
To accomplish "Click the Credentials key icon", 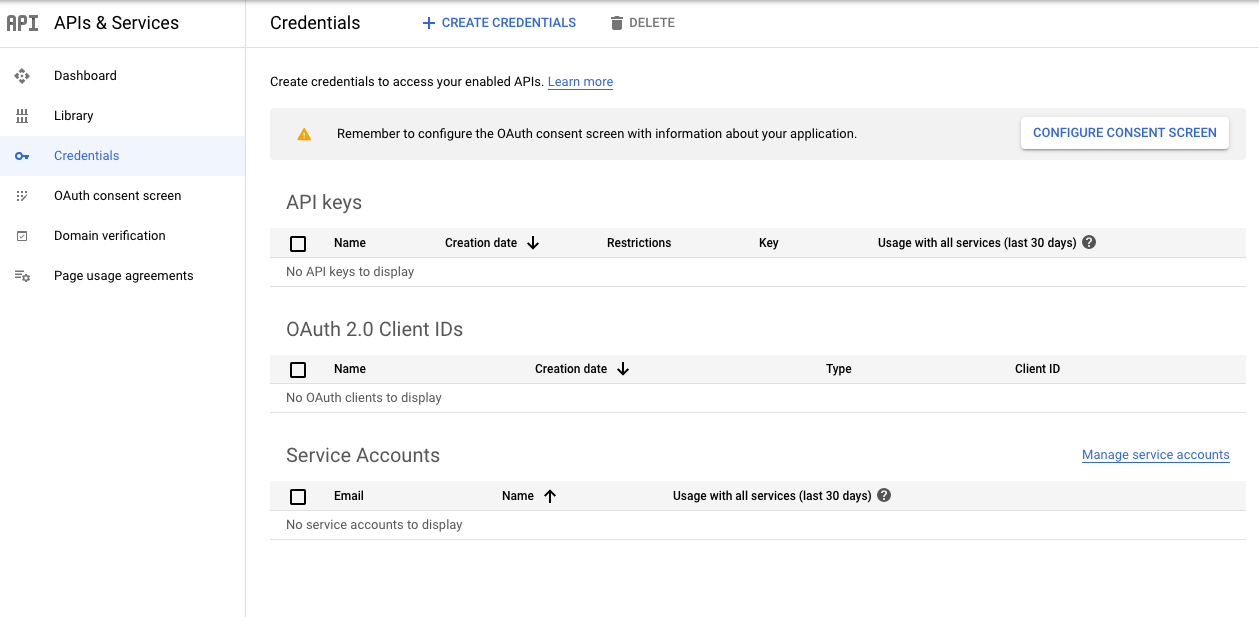I will point(22,156).
